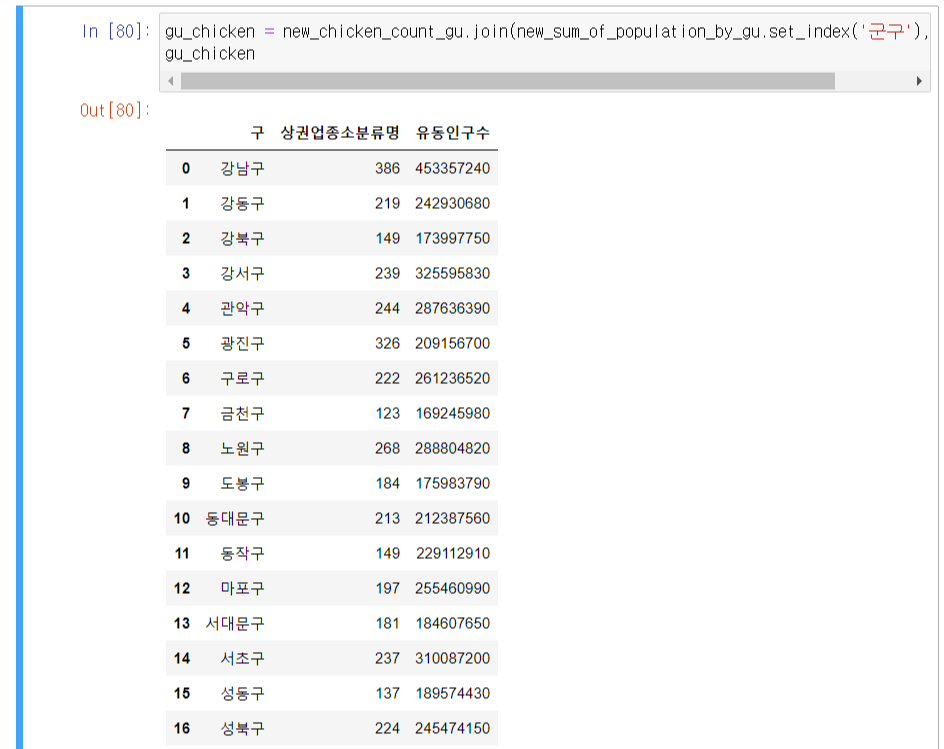This screenshot has width=944, height=749.
Task: Click row index 16 of the table
Action: [x=182, y=729]
